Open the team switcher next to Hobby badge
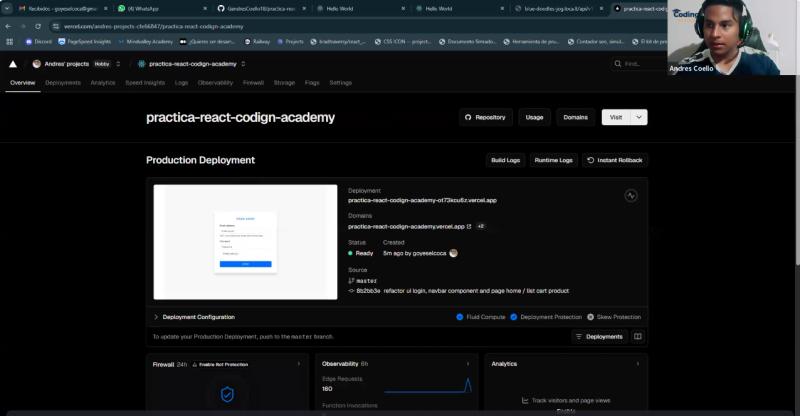This screenshot has width=800, height=416. (118, 64)
